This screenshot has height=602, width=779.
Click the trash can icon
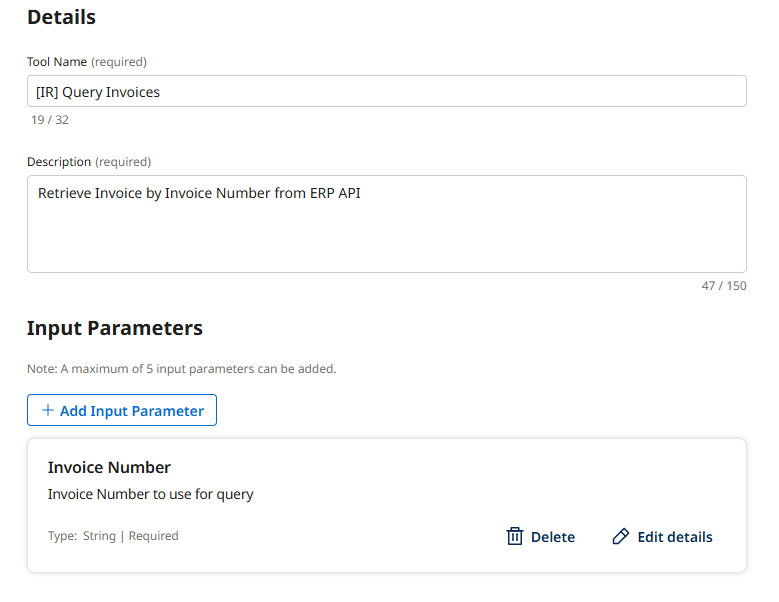(x=515, y=537)
